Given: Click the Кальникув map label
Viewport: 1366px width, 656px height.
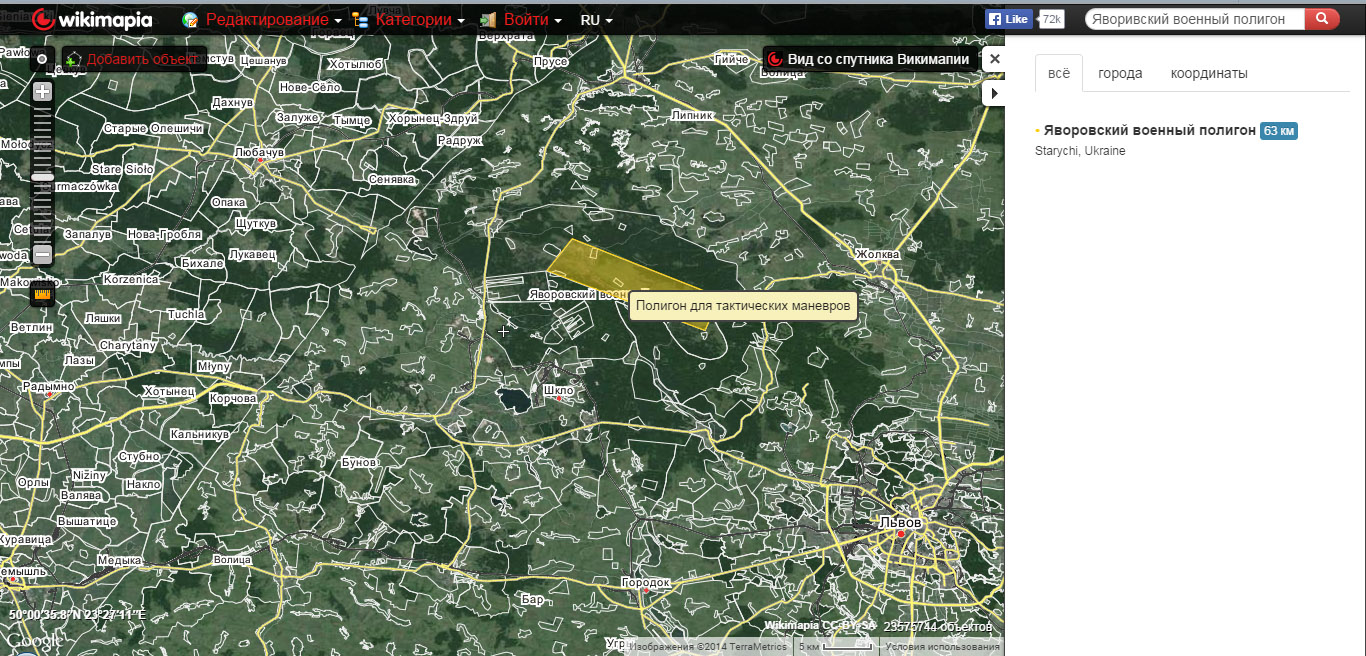Looking at the screenshot, I should tap(200, 435).
